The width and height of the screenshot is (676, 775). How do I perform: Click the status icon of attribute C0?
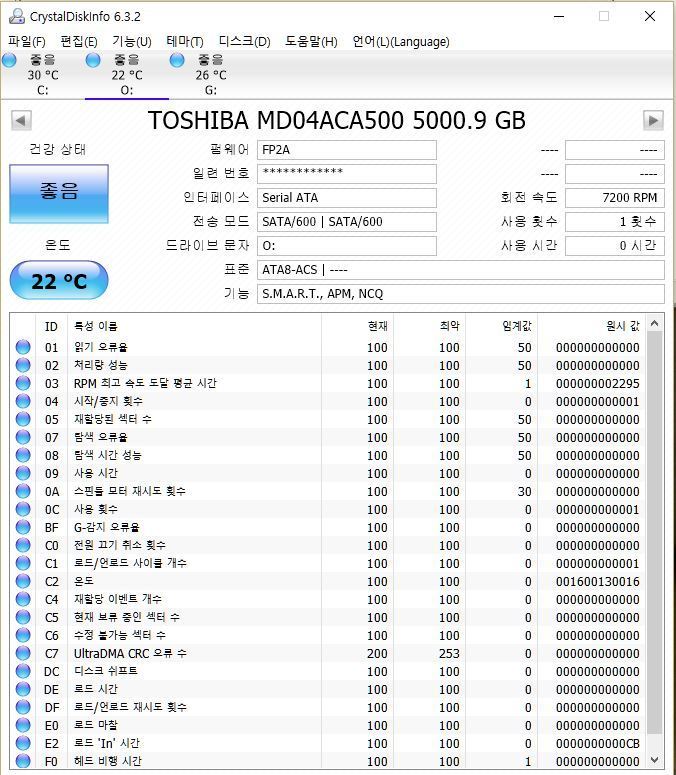point(23,545)
